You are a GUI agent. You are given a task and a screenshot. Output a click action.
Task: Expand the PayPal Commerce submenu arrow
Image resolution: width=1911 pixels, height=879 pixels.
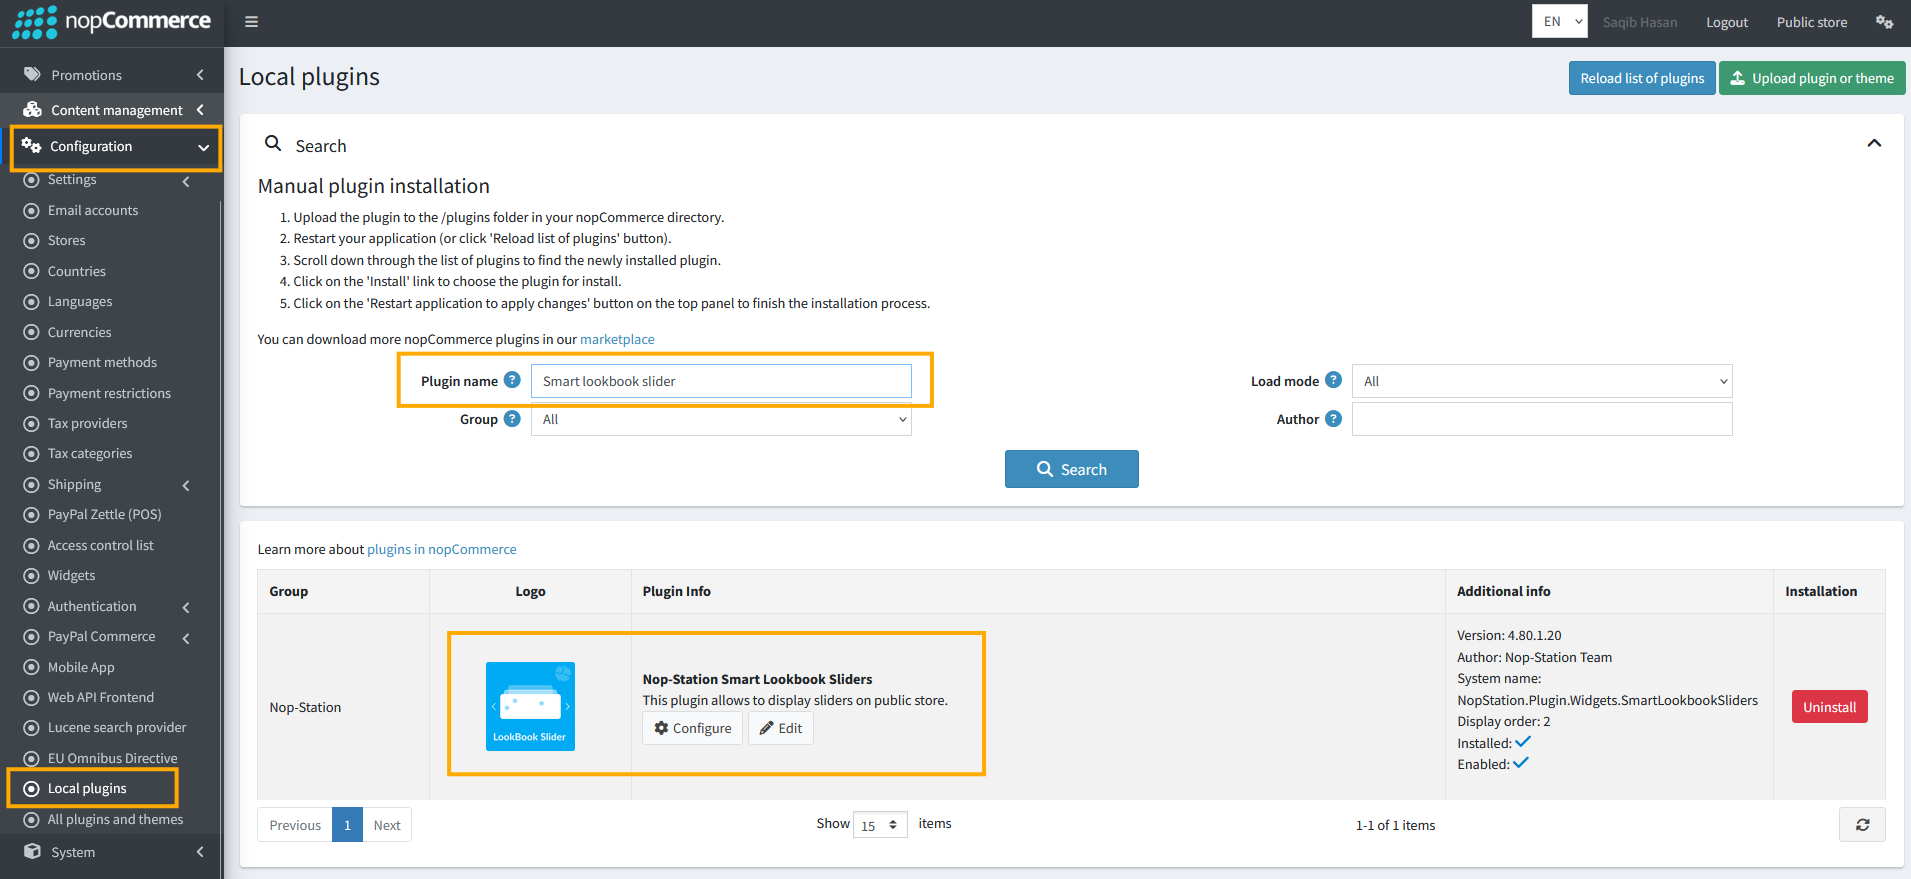click(186, 638)
